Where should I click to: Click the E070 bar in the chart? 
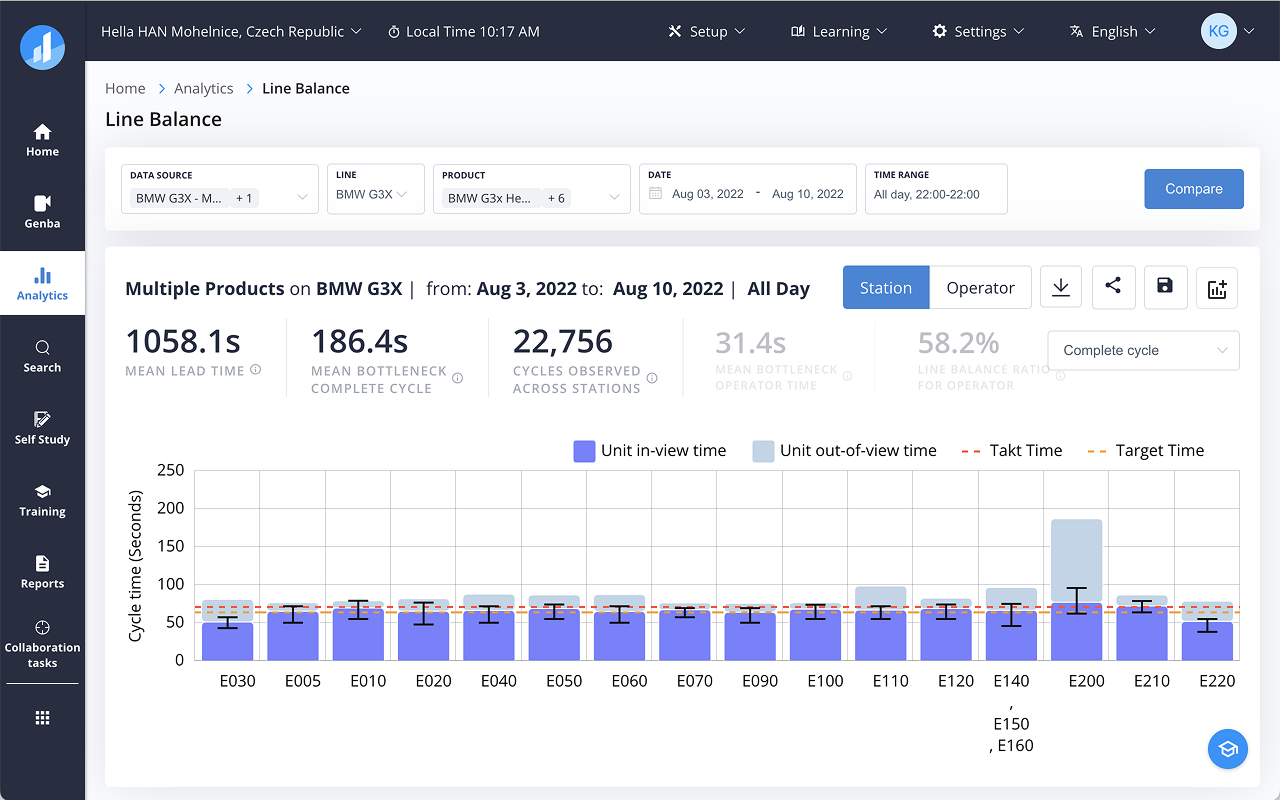tap(684, 632)
